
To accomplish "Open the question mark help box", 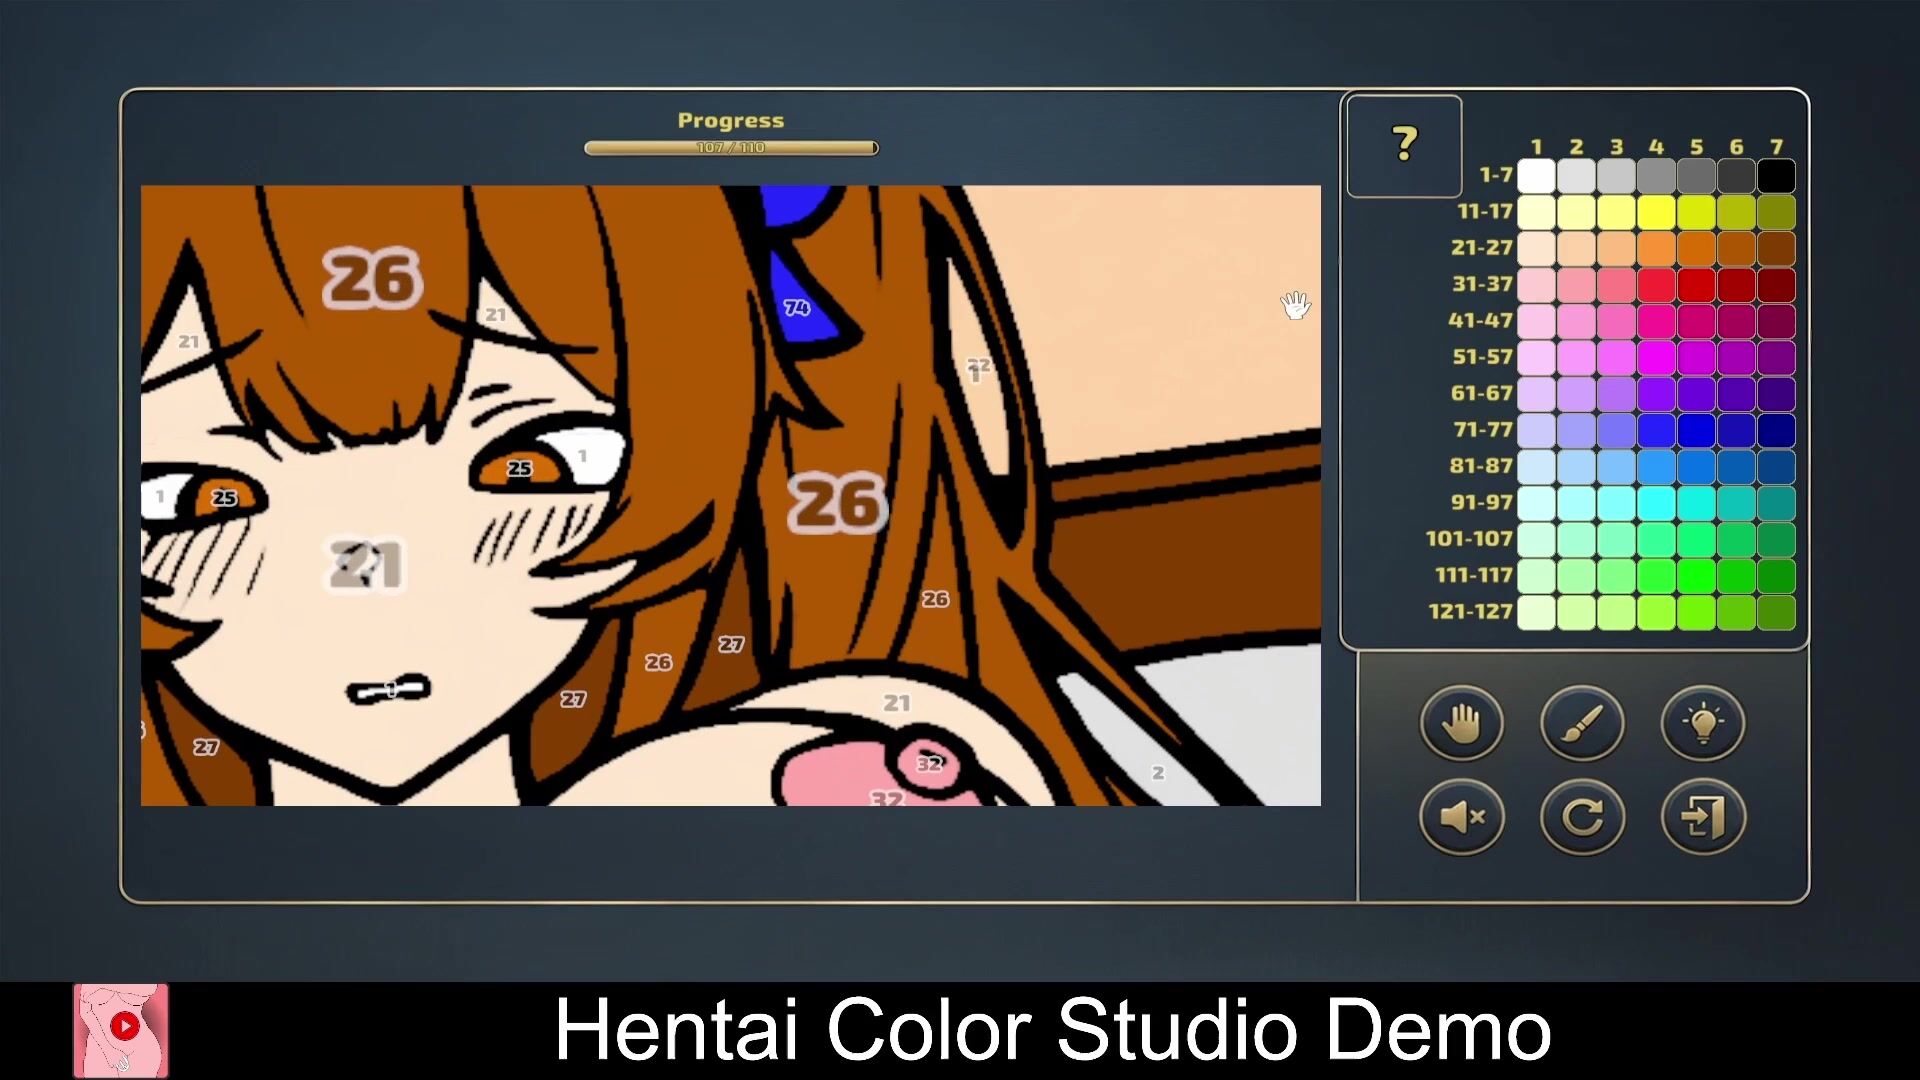I will 1404,146.
